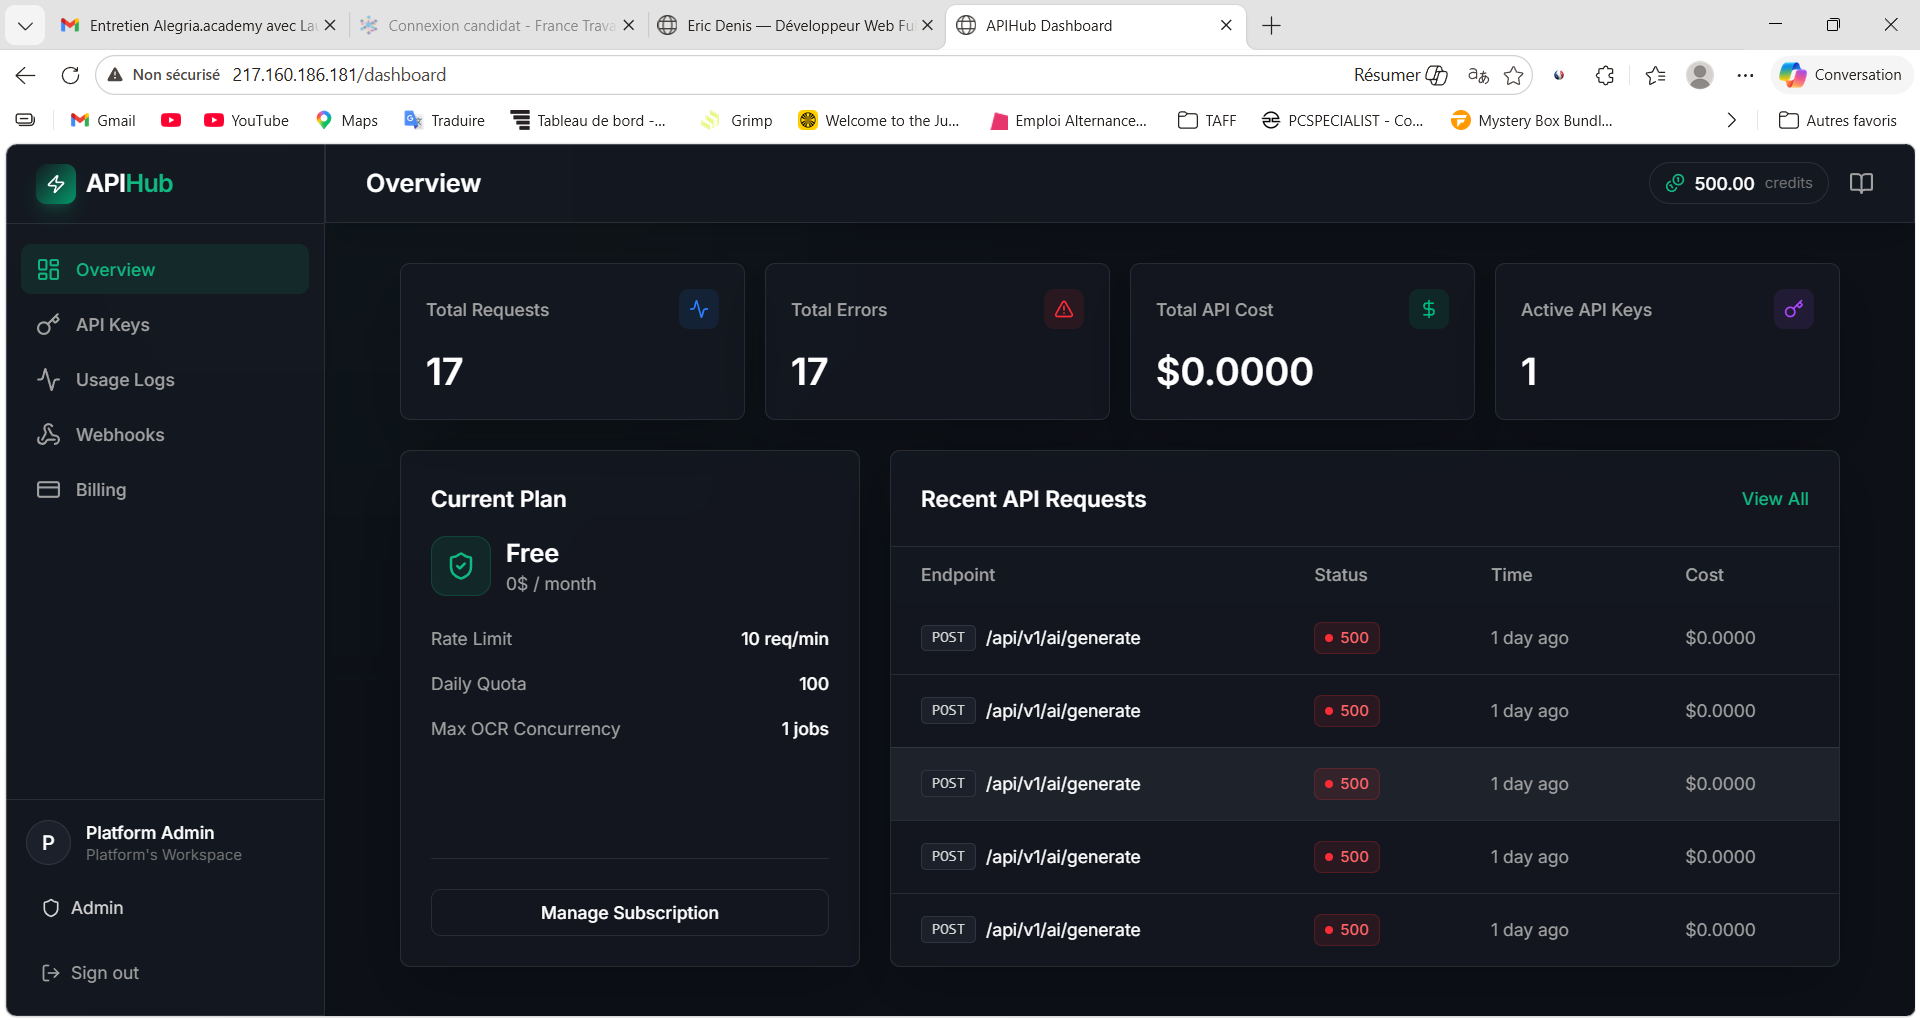Click the 500.00 credits badge
The height and width of the screenshot is (1020, 1920).
pos(1739,183)
